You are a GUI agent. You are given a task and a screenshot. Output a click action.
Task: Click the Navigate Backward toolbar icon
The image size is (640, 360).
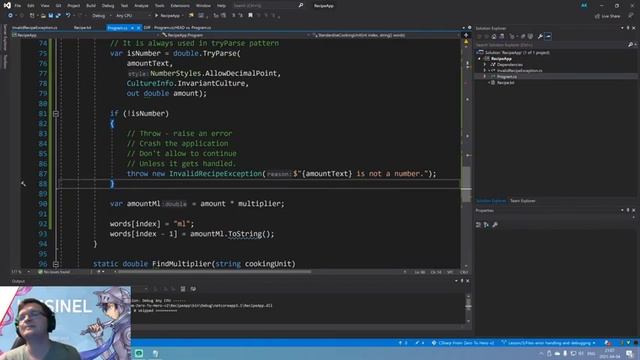[x=10, y=16]
